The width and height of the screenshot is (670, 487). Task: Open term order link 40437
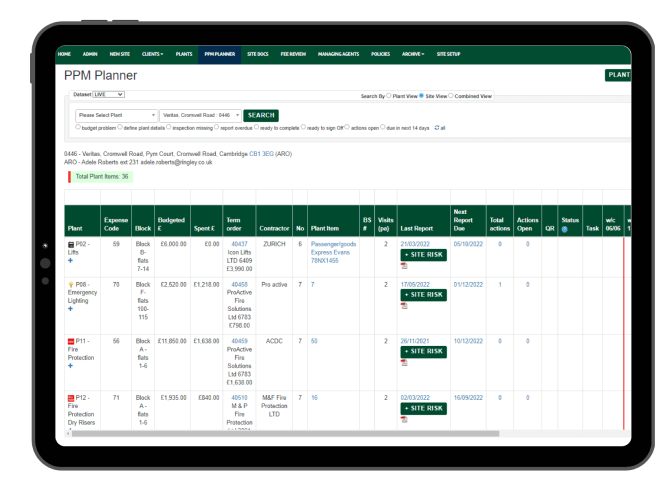point(239,243)
